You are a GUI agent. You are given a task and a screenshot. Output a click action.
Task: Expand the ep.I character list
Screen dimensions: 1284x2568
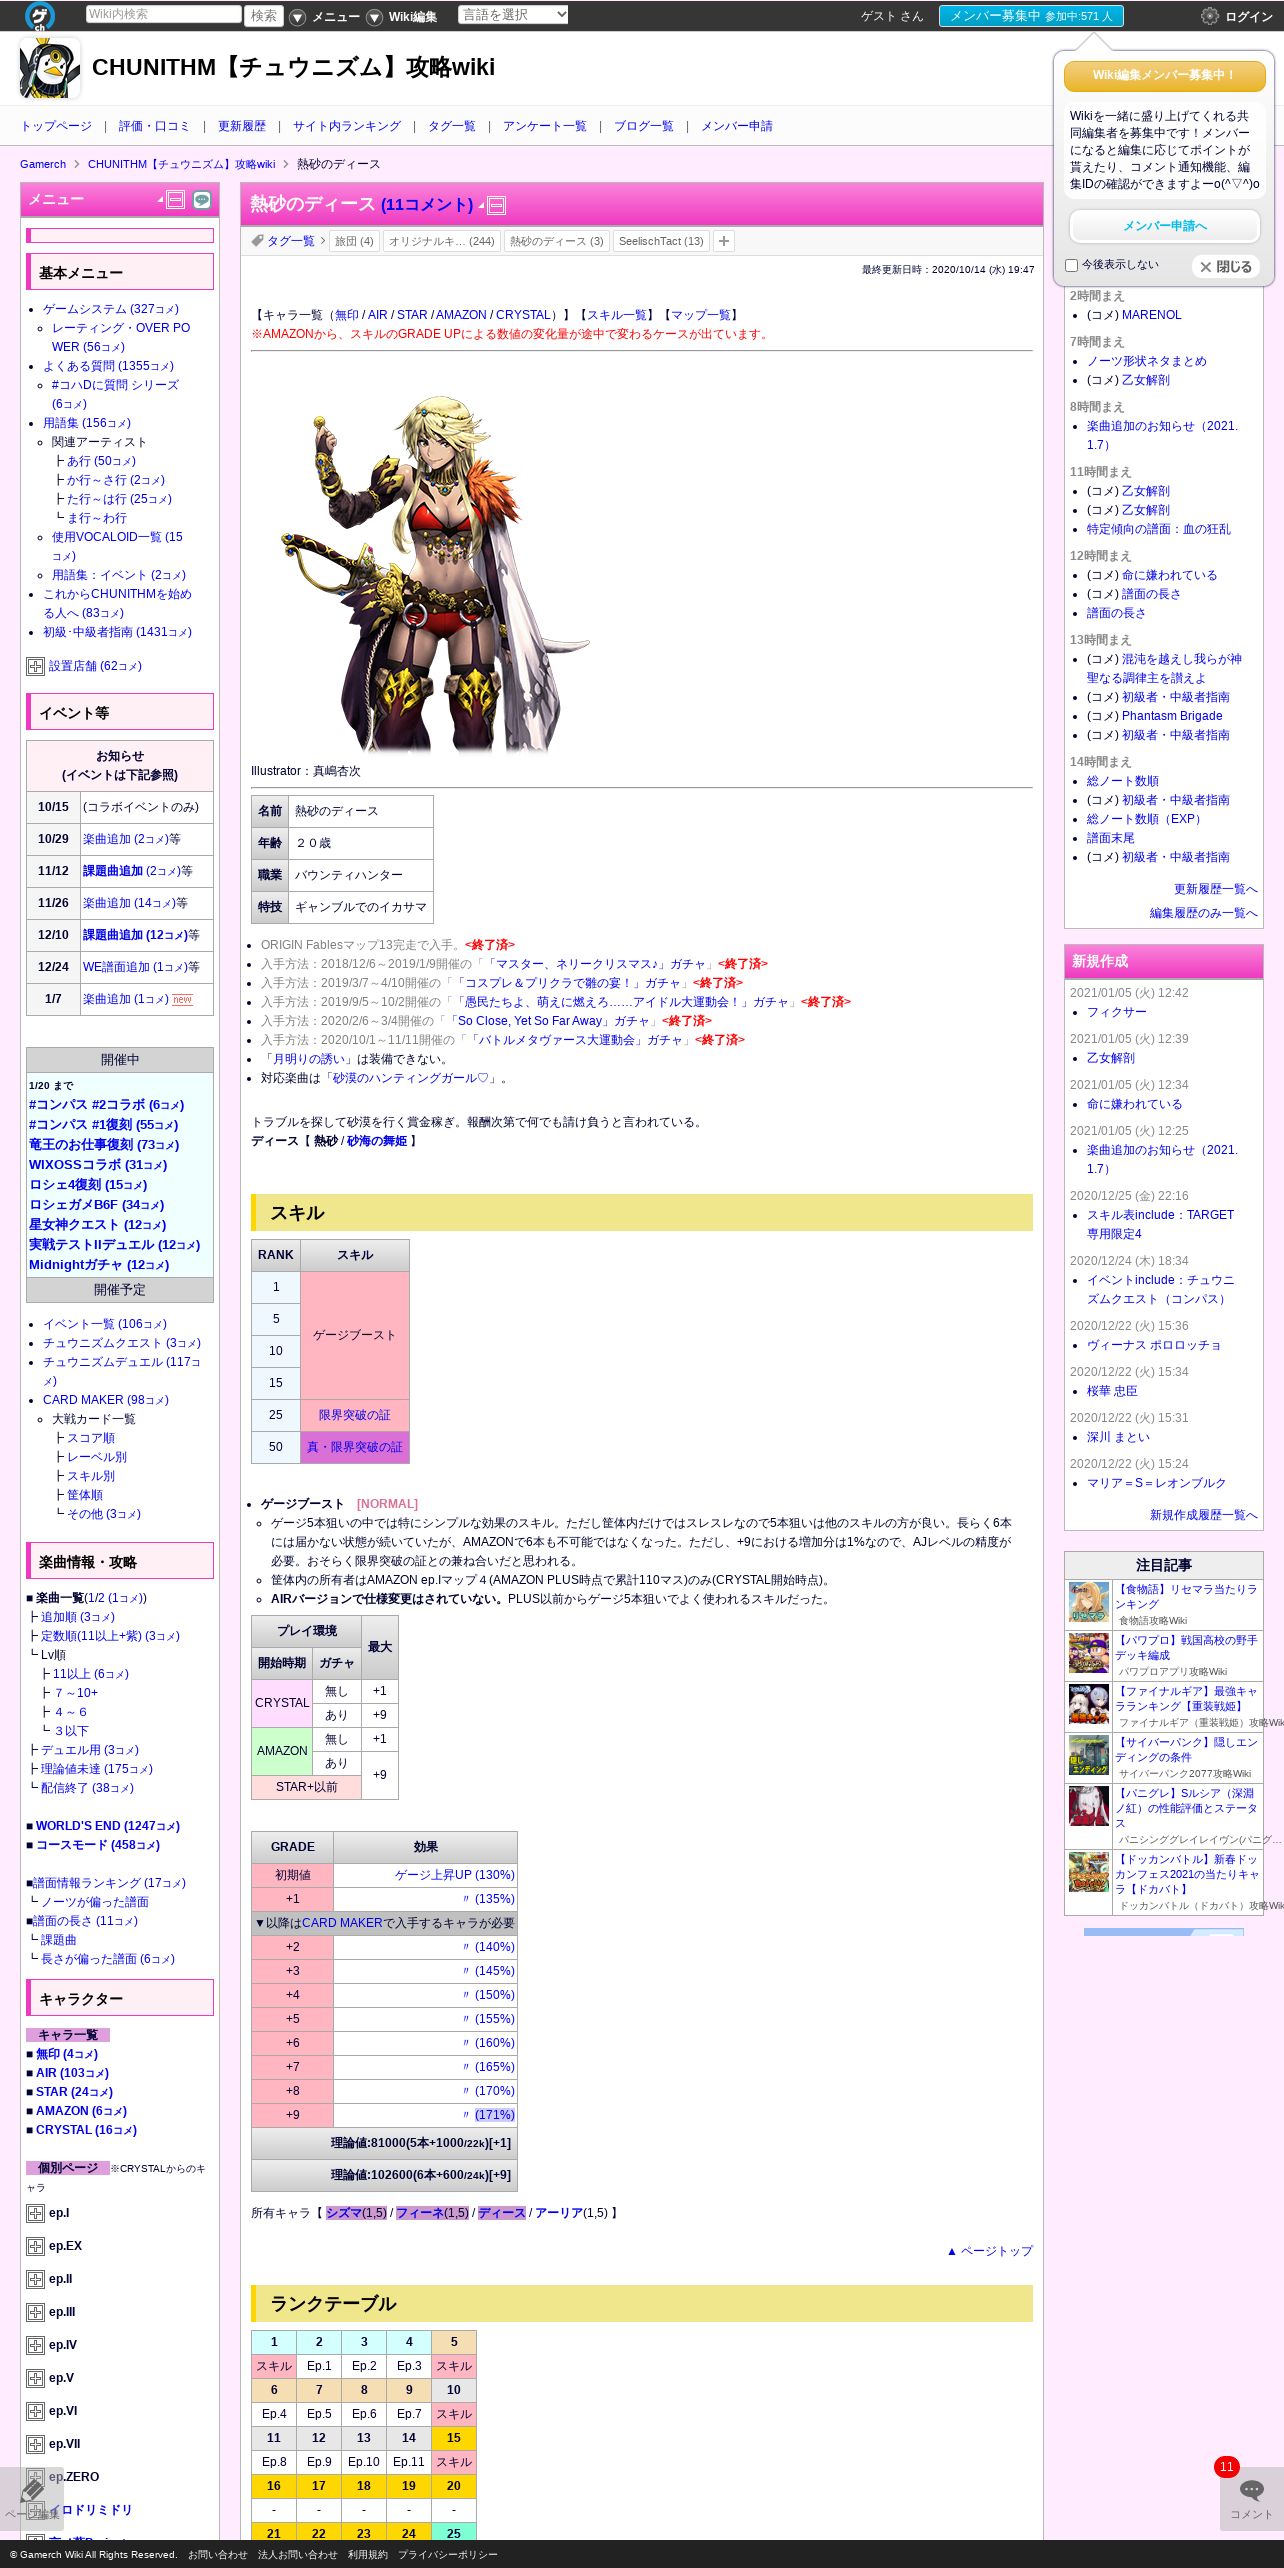pos(35,2214)
